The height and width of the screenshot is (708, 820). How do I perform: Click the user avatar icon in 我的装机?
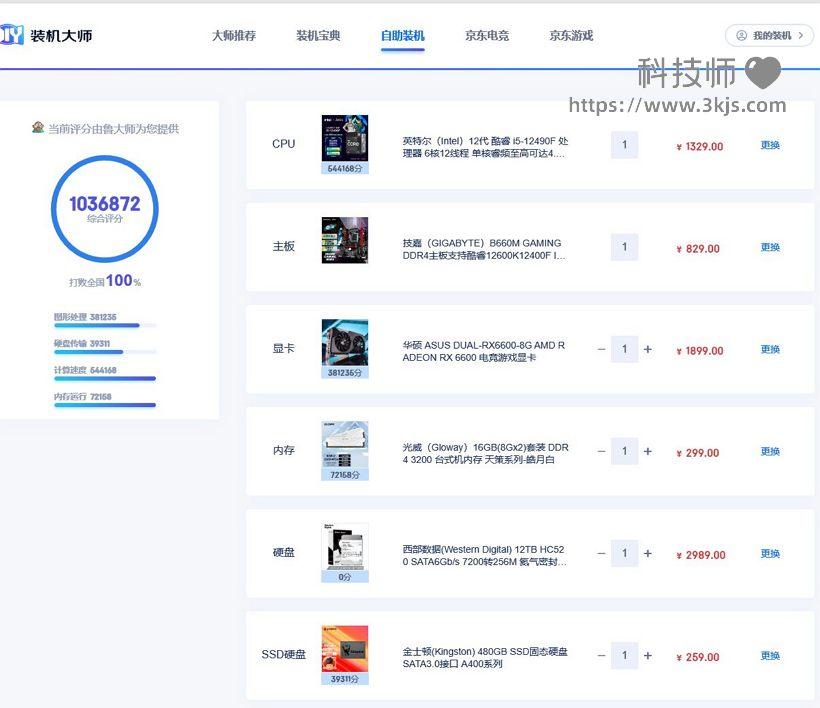pos(741,36)
